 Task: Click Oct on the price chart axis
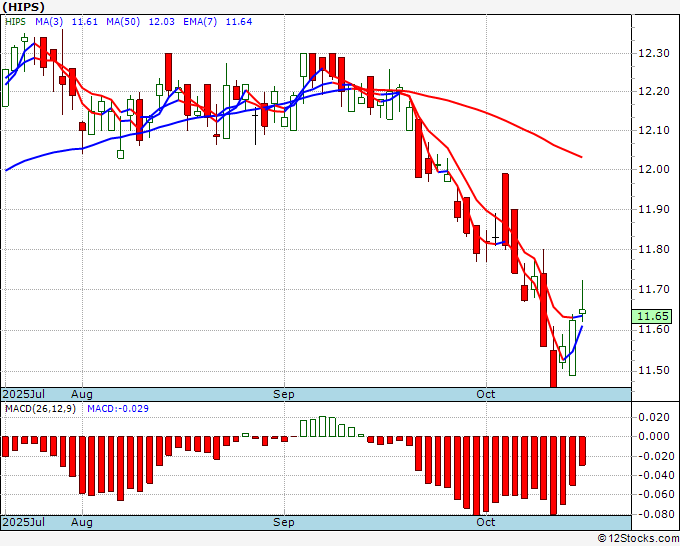(486, 394)
